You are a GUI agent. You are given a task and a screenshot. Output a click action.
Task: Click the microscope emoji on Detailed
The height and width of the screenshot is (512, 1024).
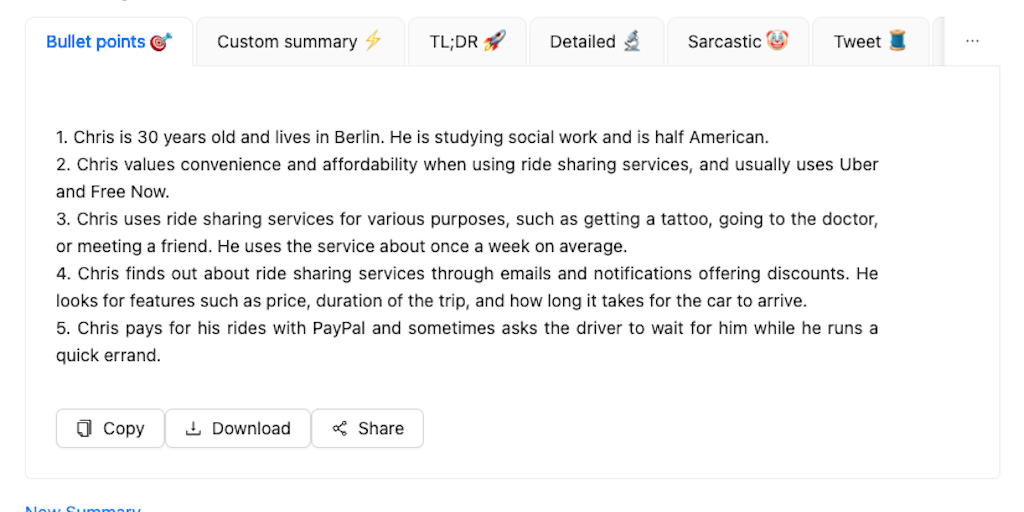[x=632, y=41]
